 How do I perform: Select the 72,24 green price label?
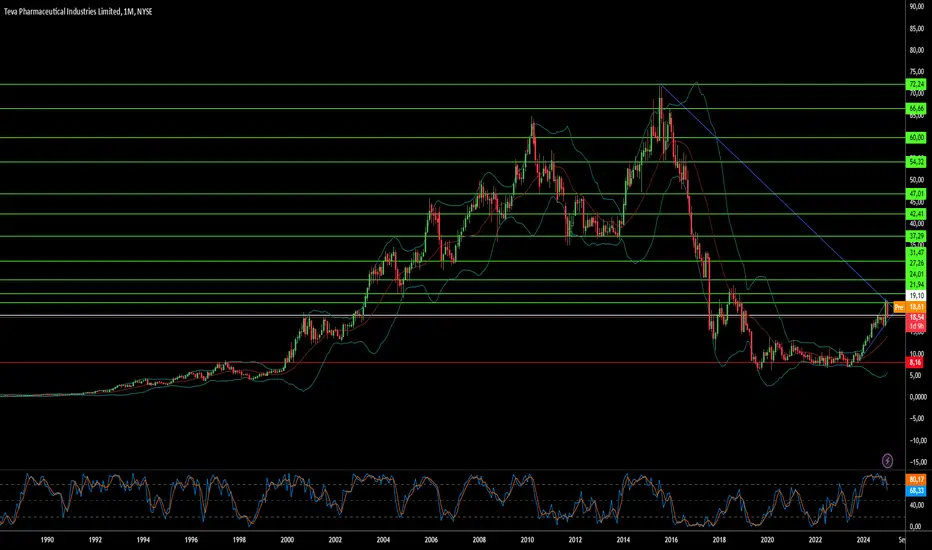pyautogui.click(x=915, y=85)
